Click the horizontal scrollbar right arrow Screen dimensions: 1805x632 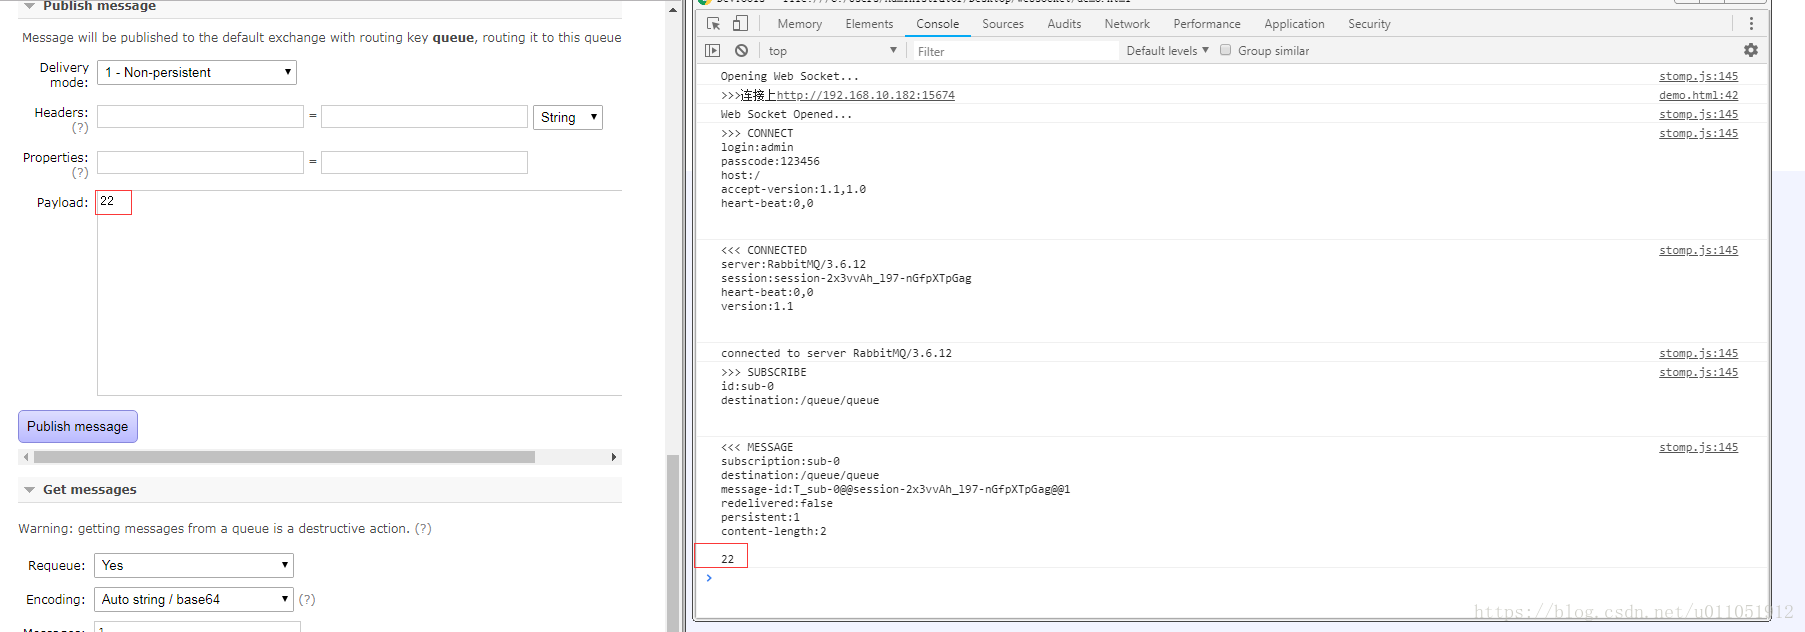click(x=614, y=457)
